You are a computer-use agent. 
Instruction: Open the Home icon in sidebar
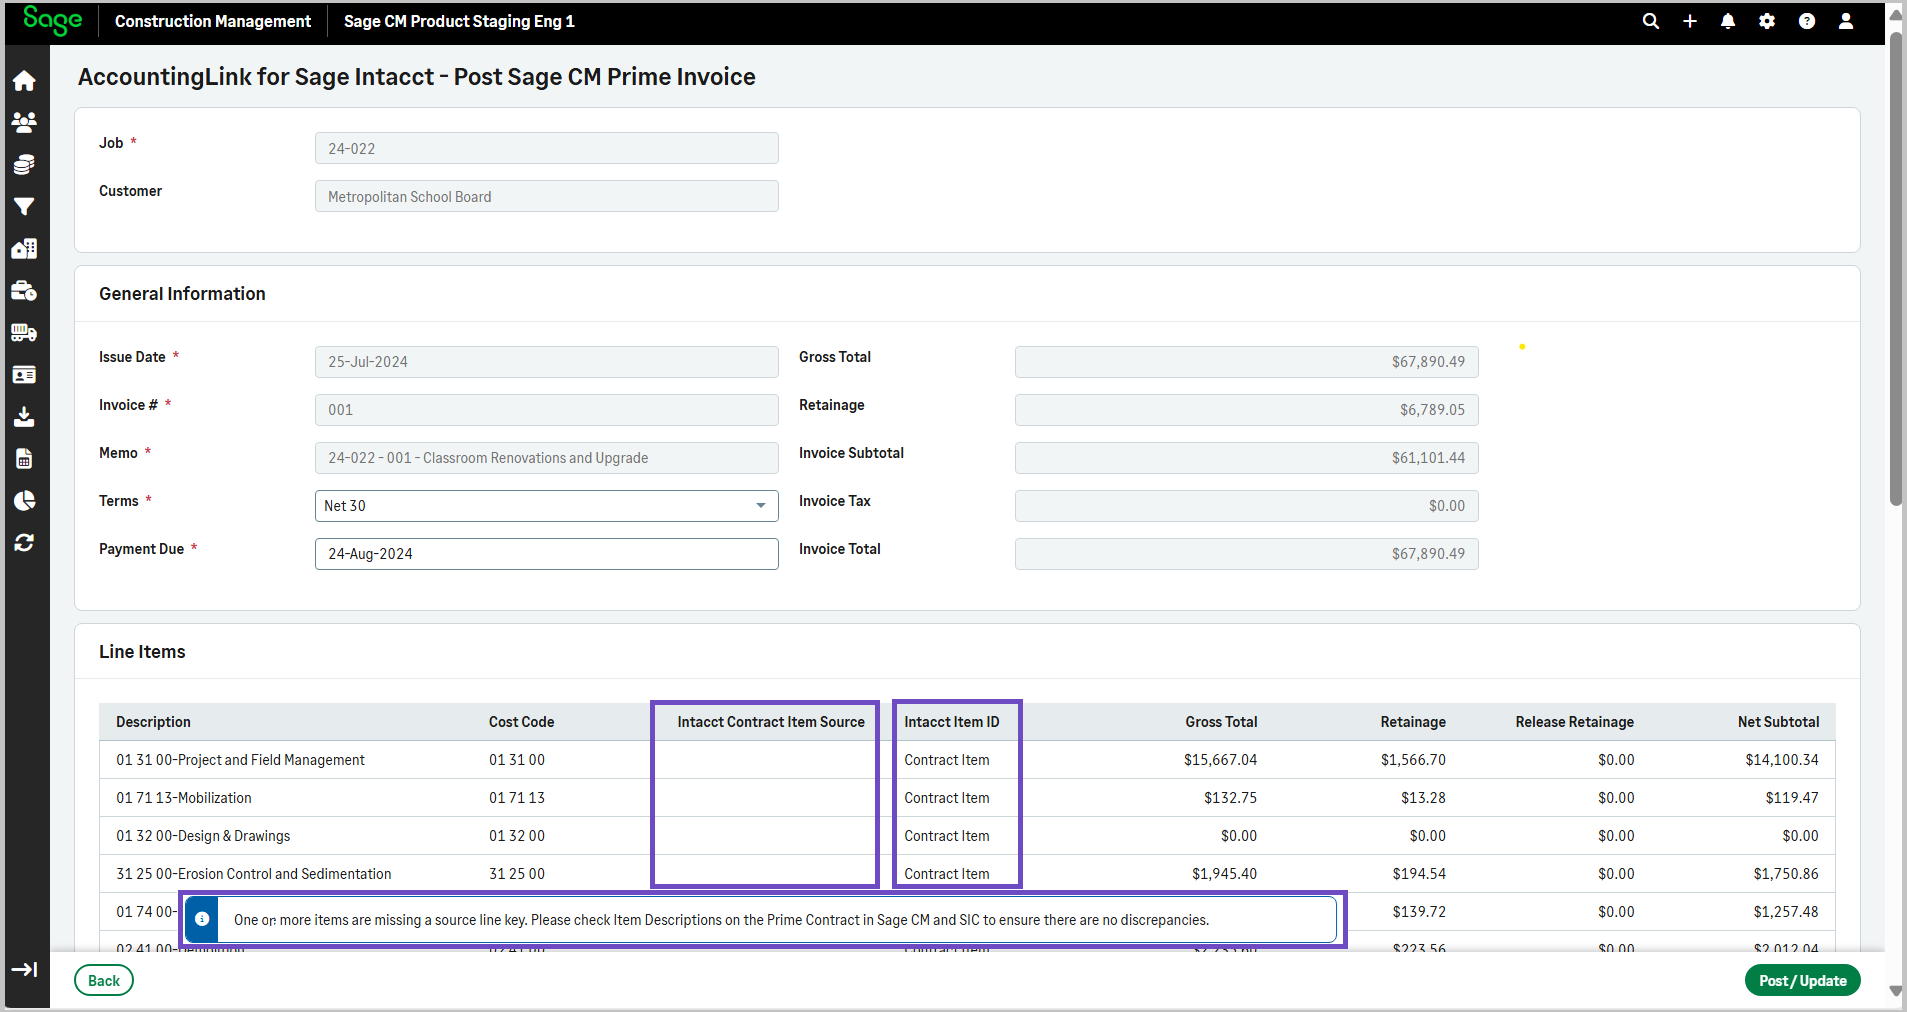tap(24, 81)
